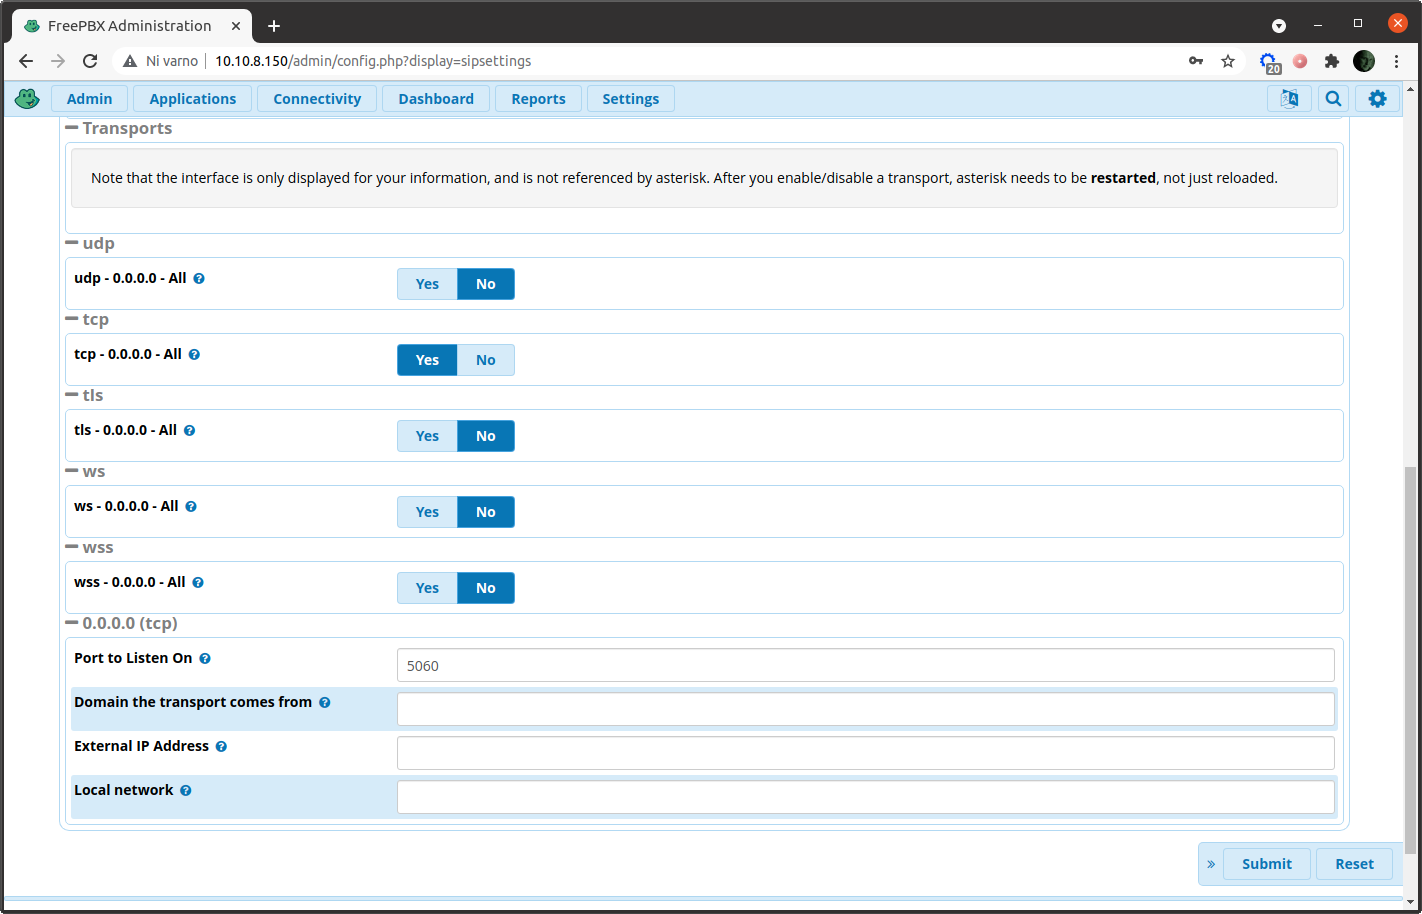Open the language selection icon
The height and width of the screenshot is (914, 1422).
pyautogui.click(x=1289, y=98)
